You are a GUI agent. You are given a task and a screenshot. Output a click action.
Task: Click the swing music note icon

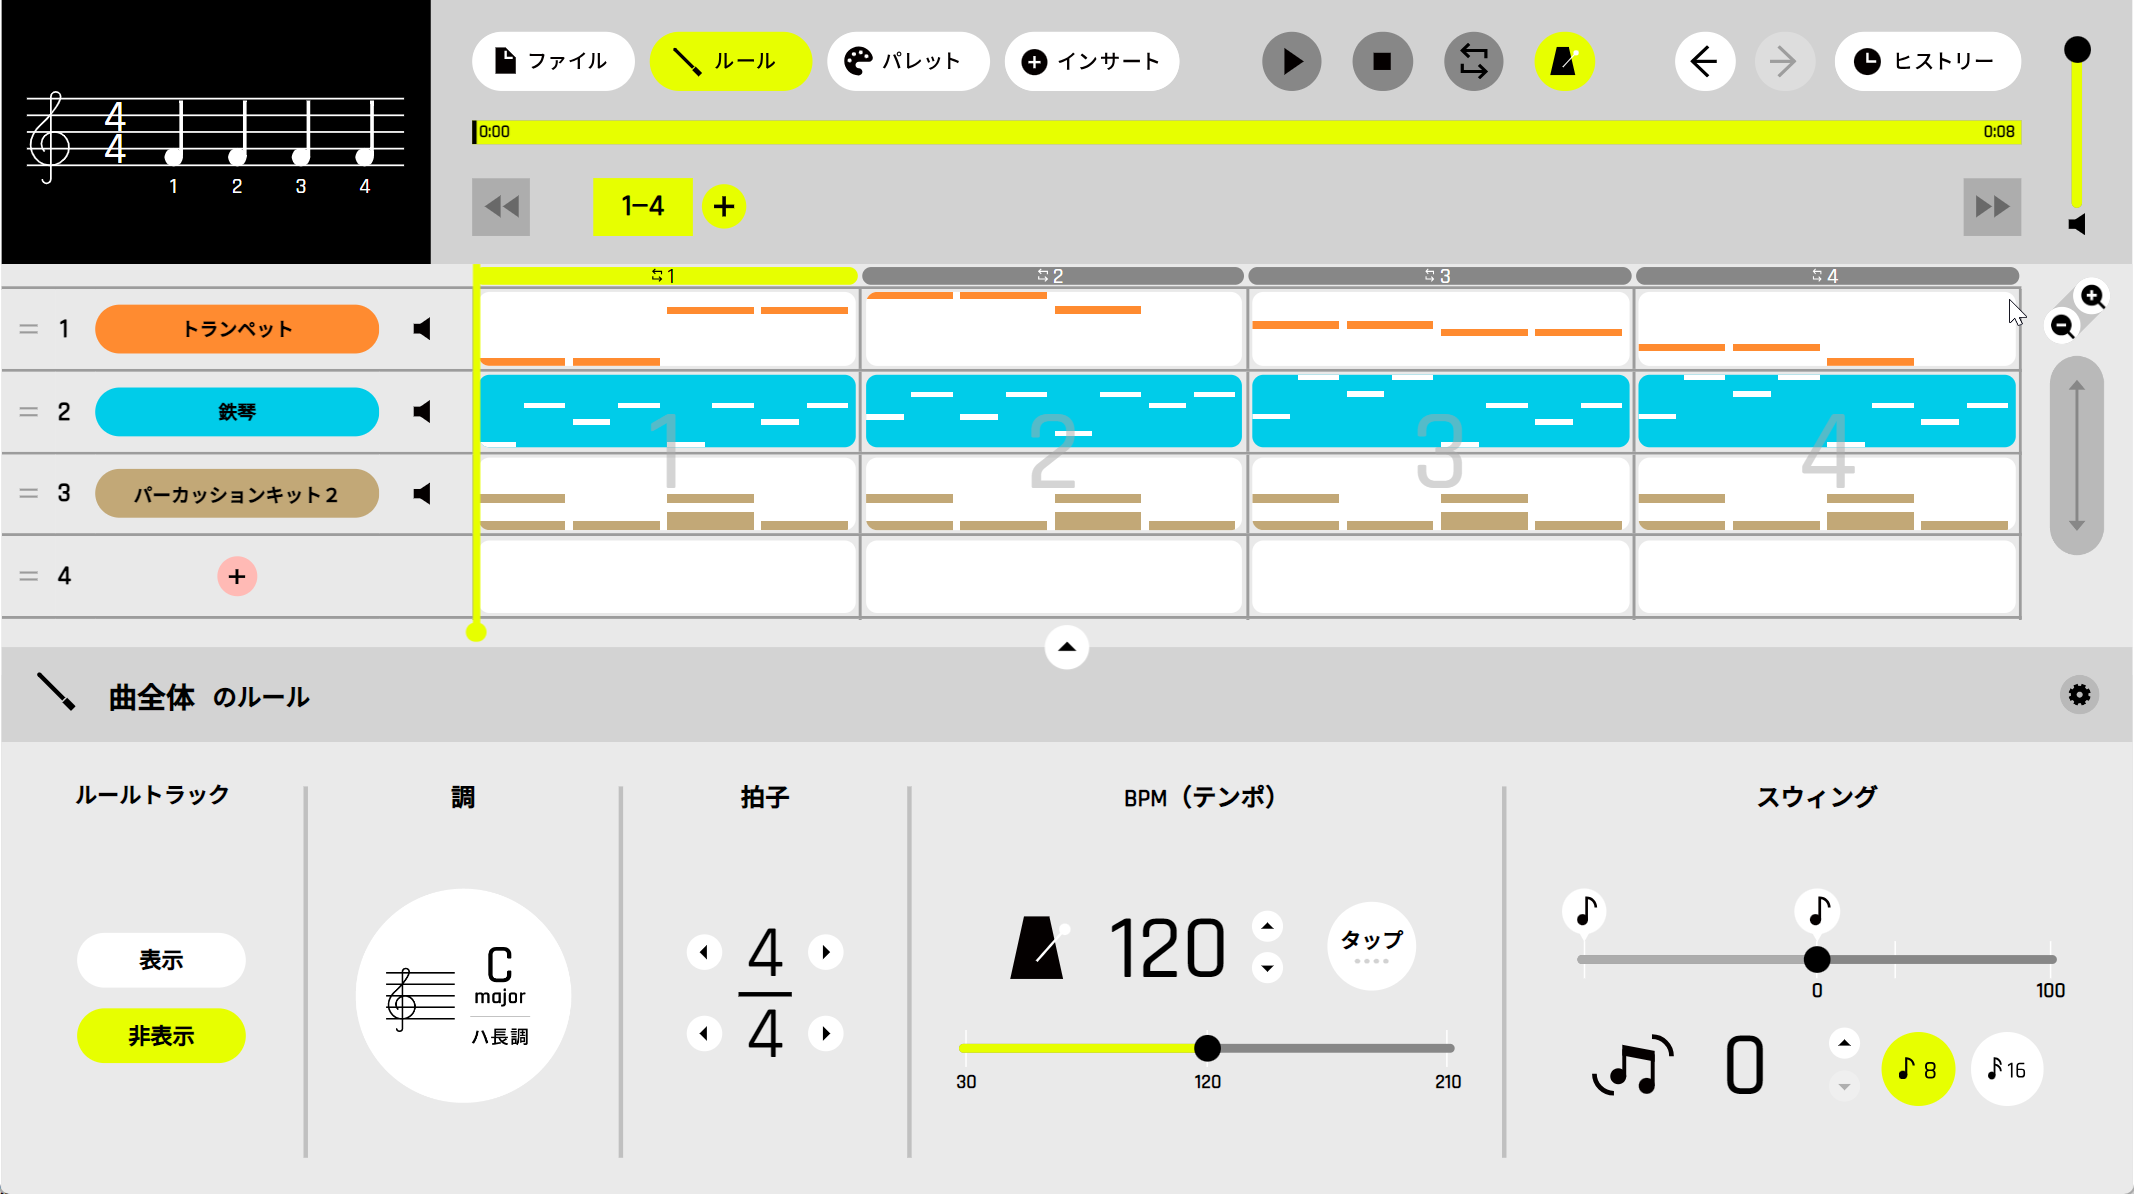tap(1633, 1066)
